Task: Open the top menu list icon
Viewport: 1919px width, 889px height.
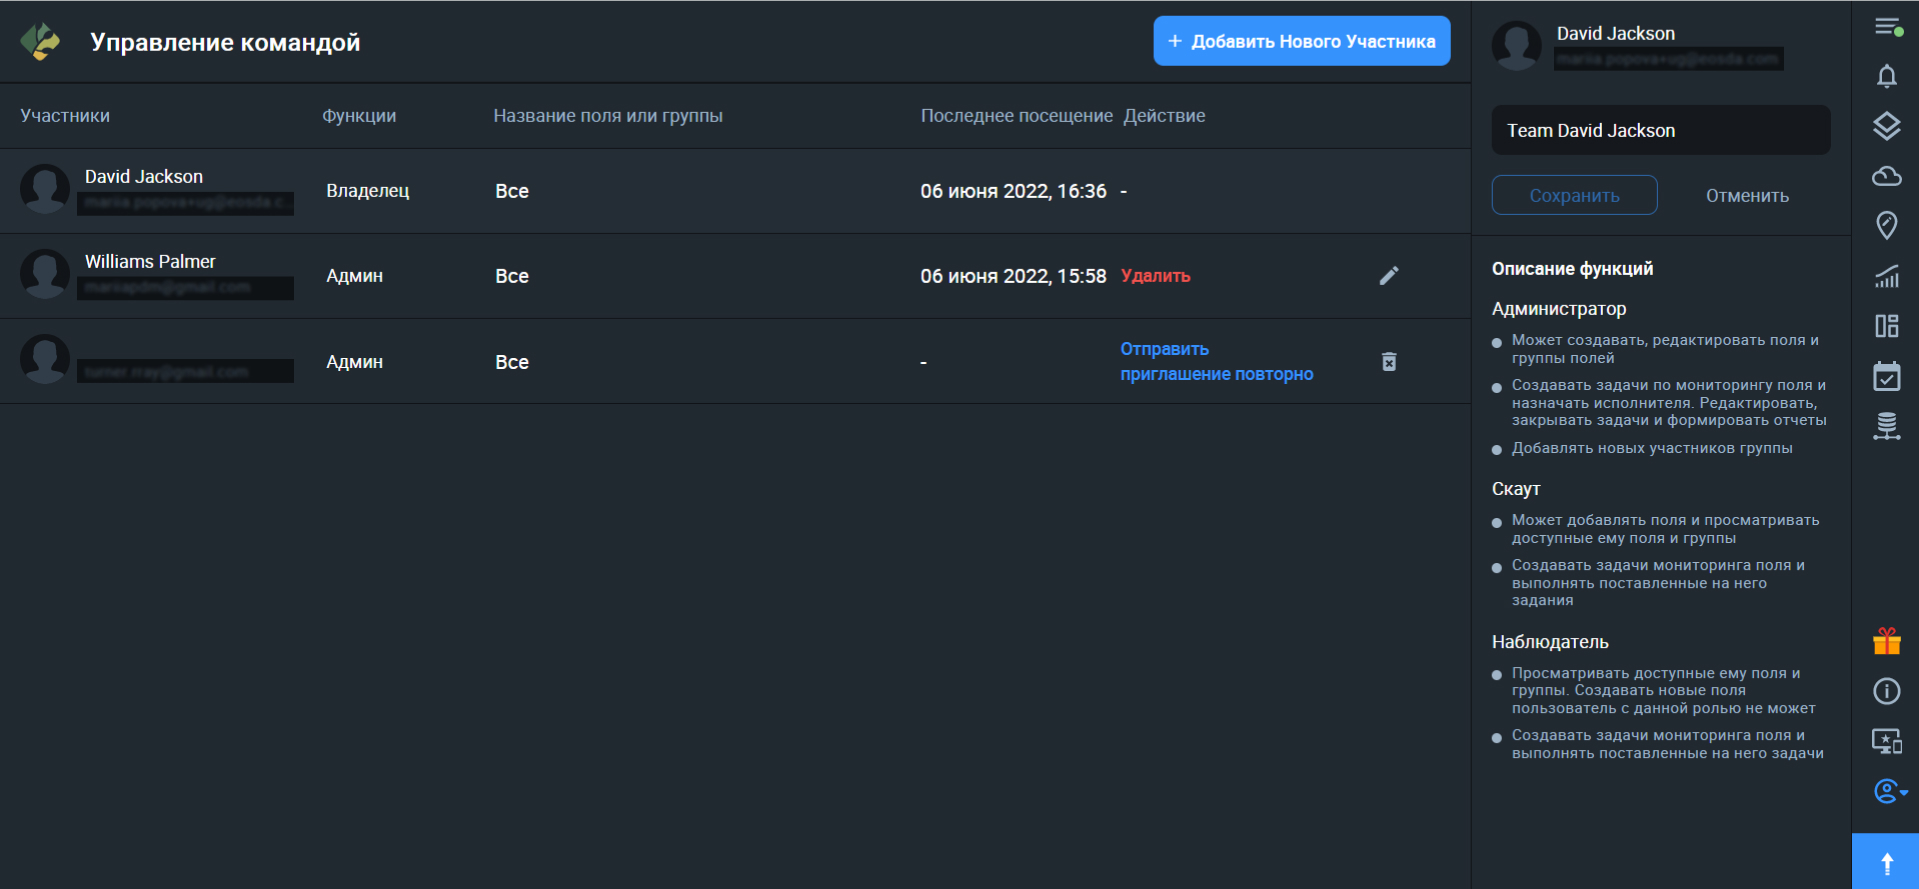Action: (x=1888, y=27)
